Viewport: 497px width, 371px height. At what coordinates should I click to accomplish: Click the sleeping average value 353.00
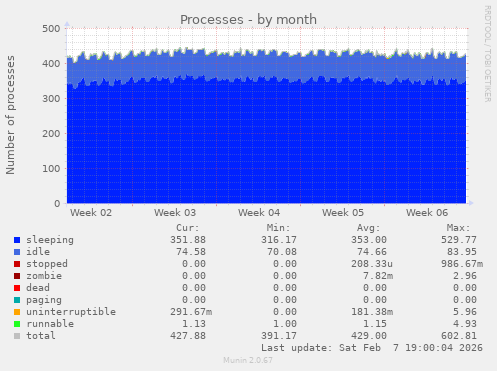point(369,240)
